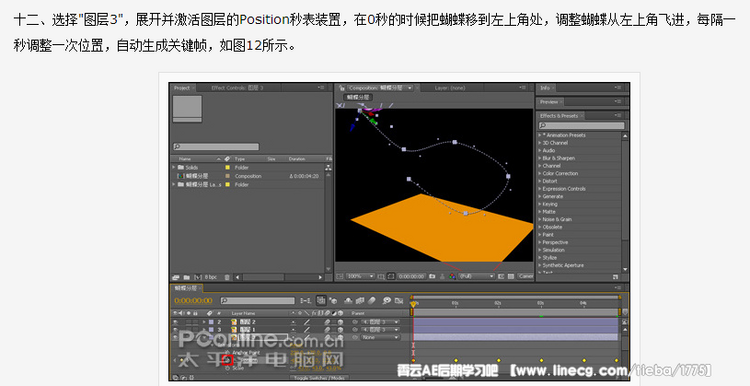Click the Toggle Switches / Modes button
This screenshot has width=750, height=386.
319,378
